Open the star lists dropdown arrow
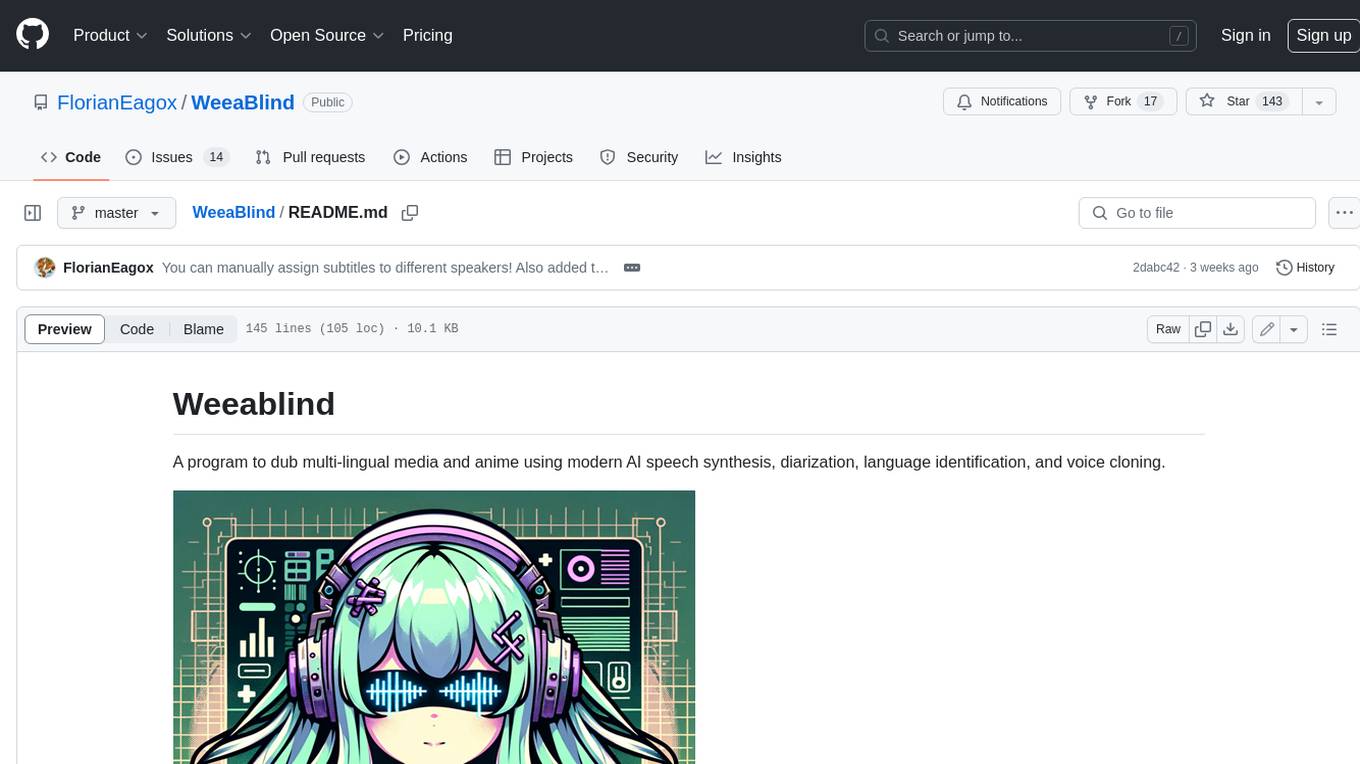 click(1319, 101)
